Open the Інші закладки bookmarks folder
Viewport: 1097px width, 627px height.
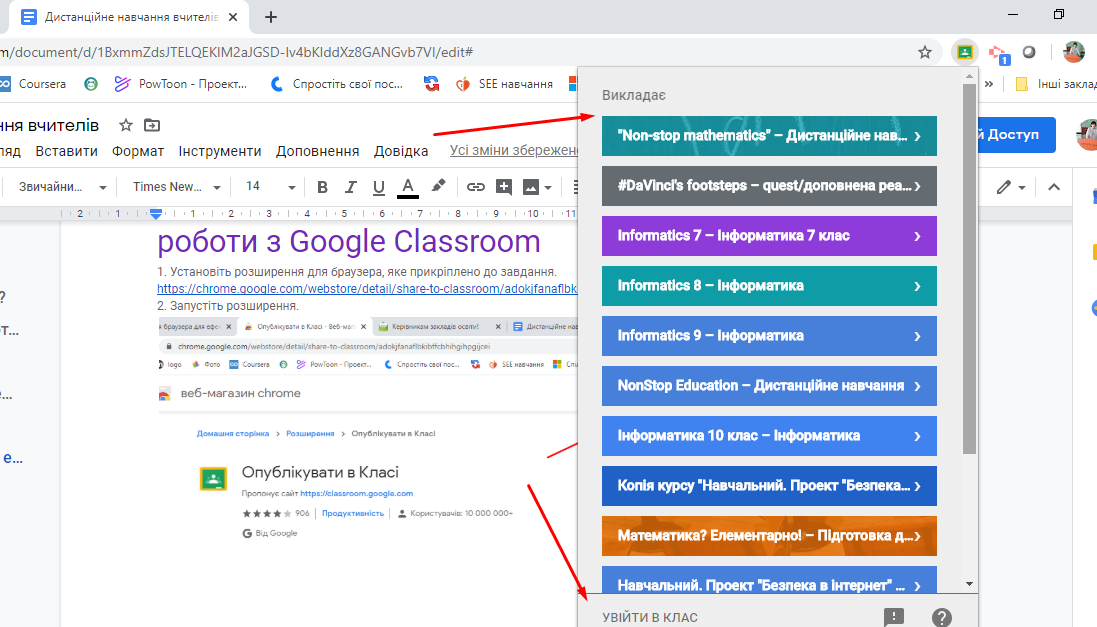(x=1056, y=84)
